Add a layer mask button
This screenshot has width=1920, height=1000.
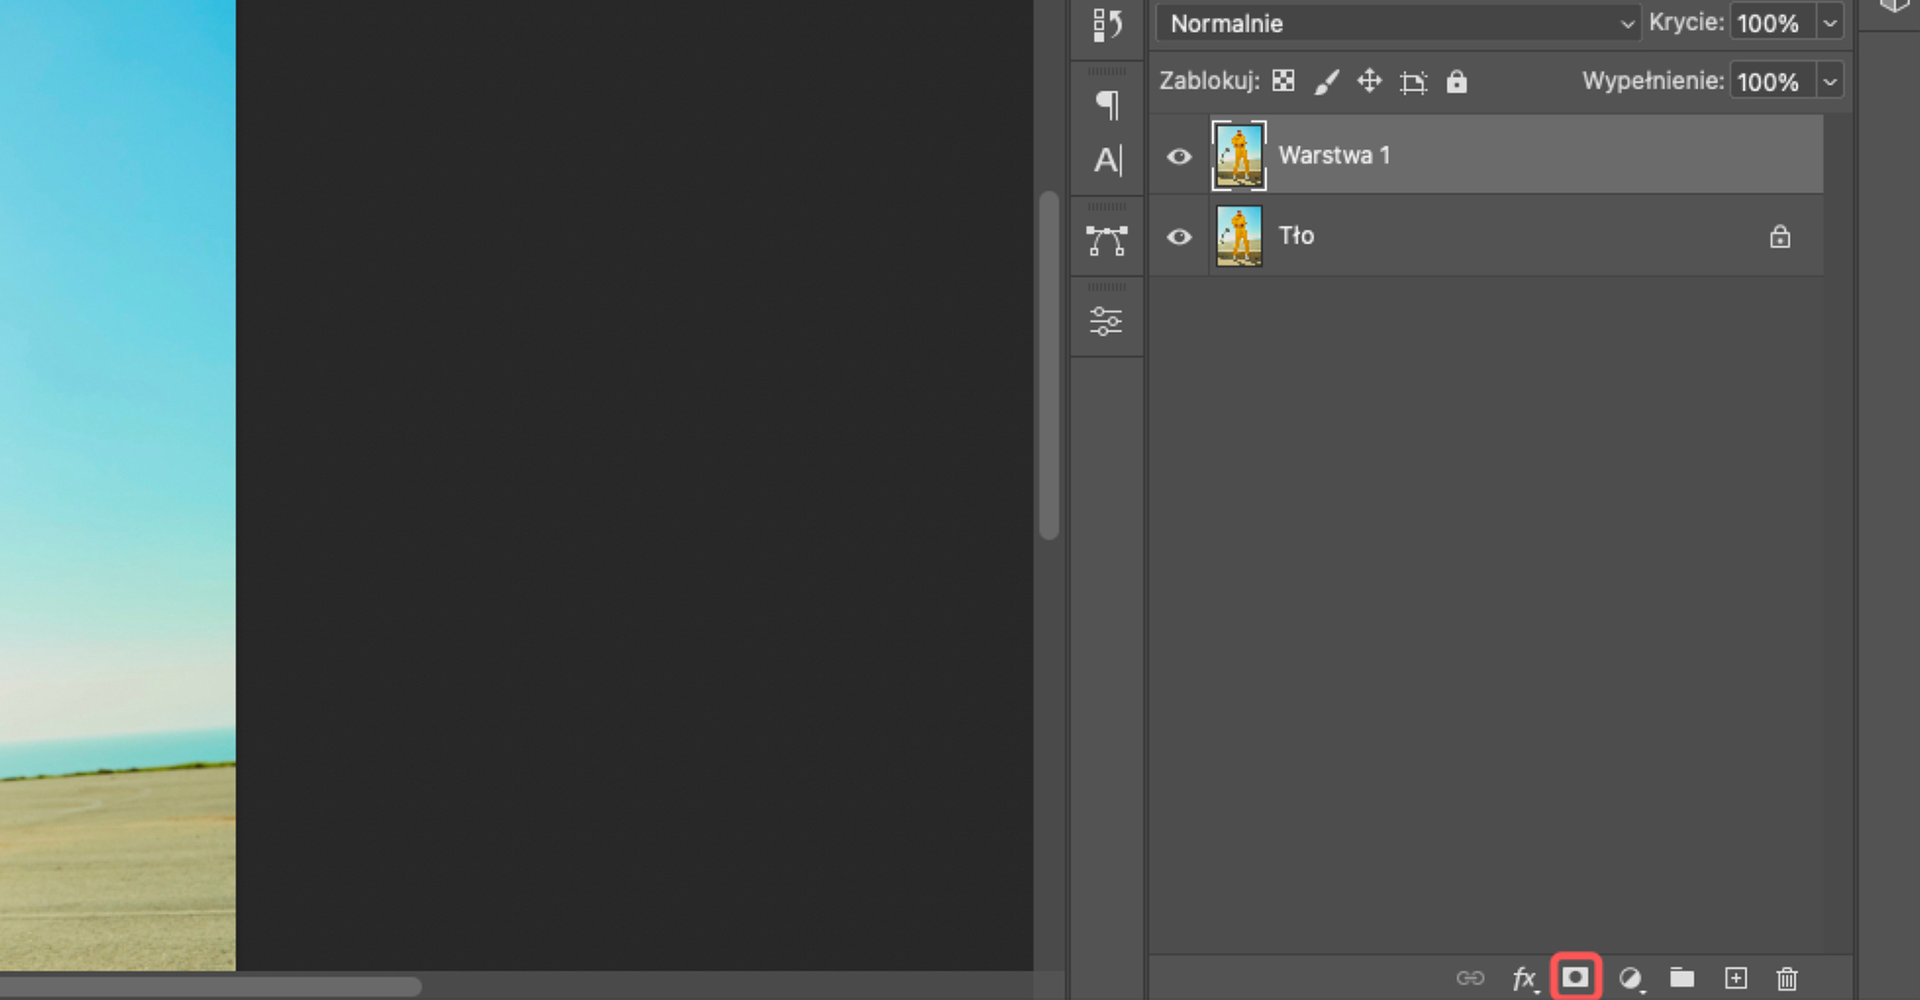pos(1576,977)
